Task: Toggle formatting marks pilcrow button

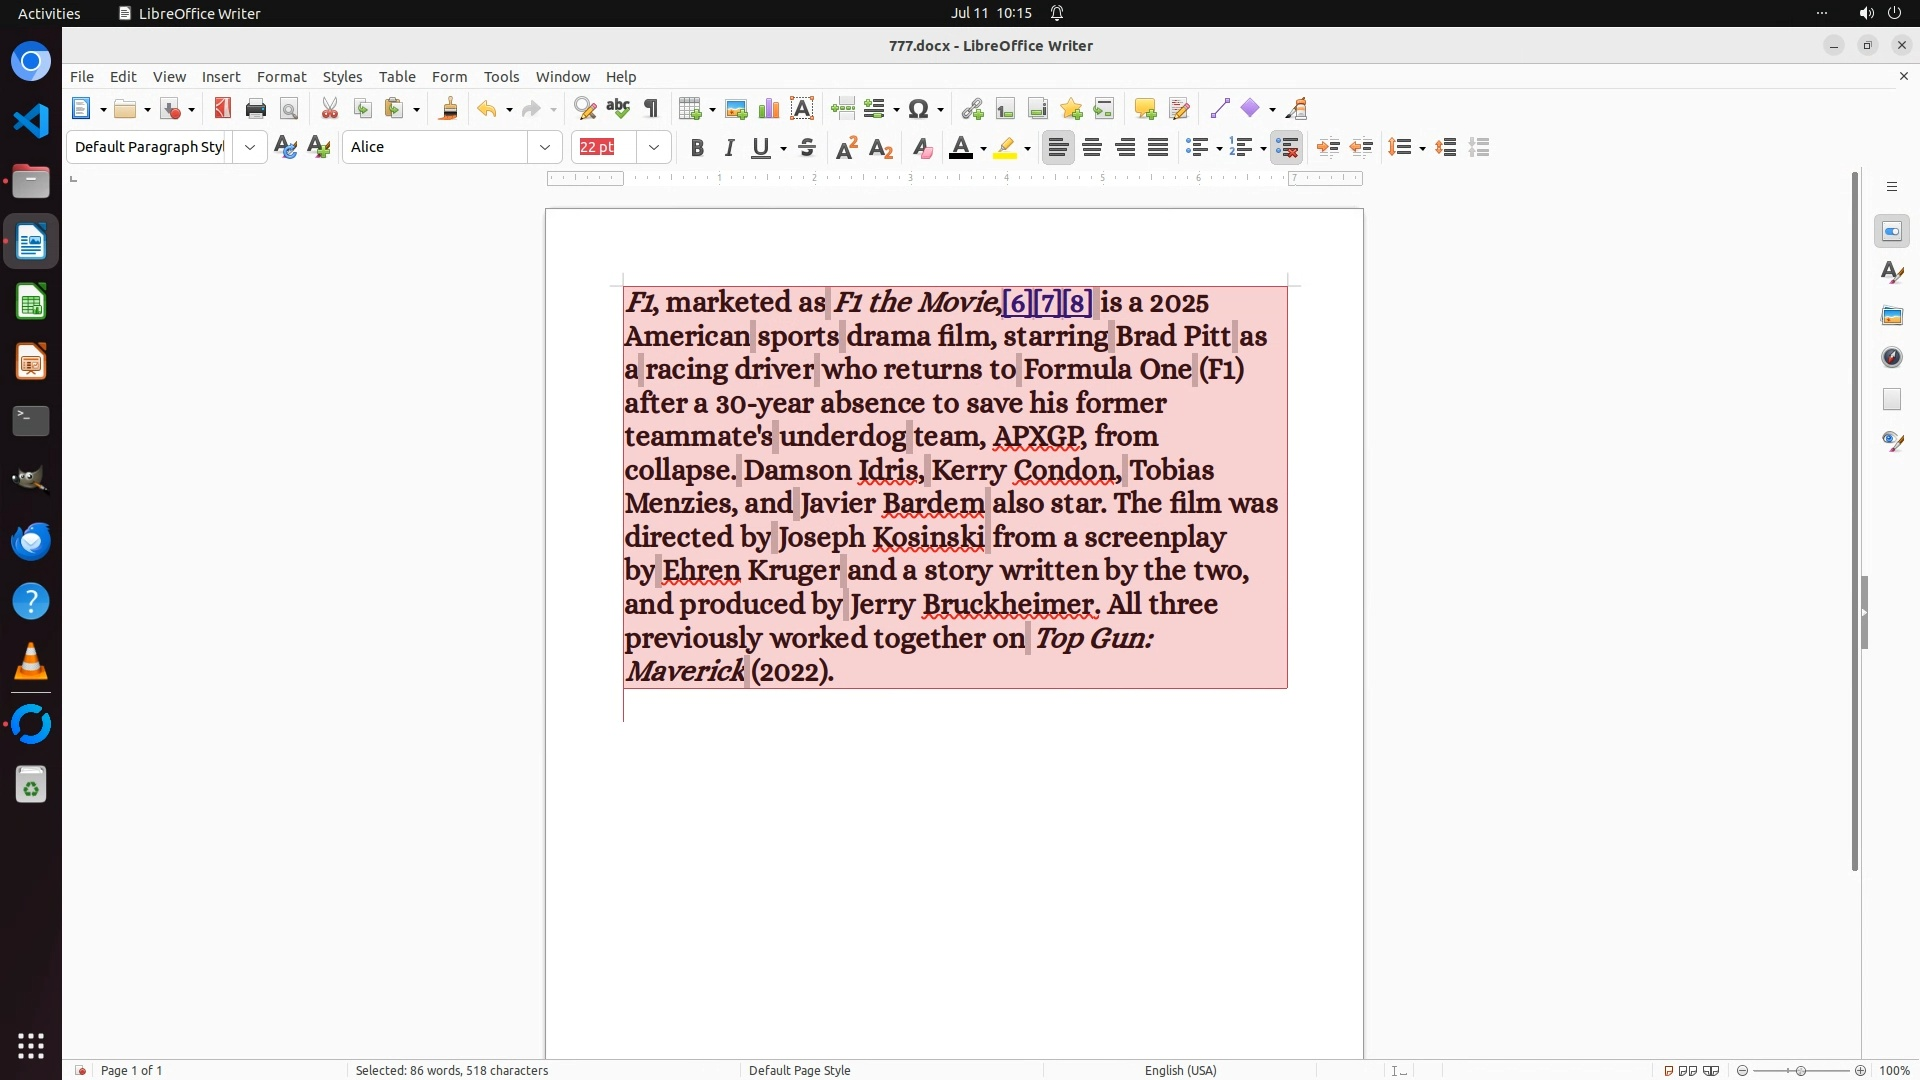Action: [x=651, y=109]
